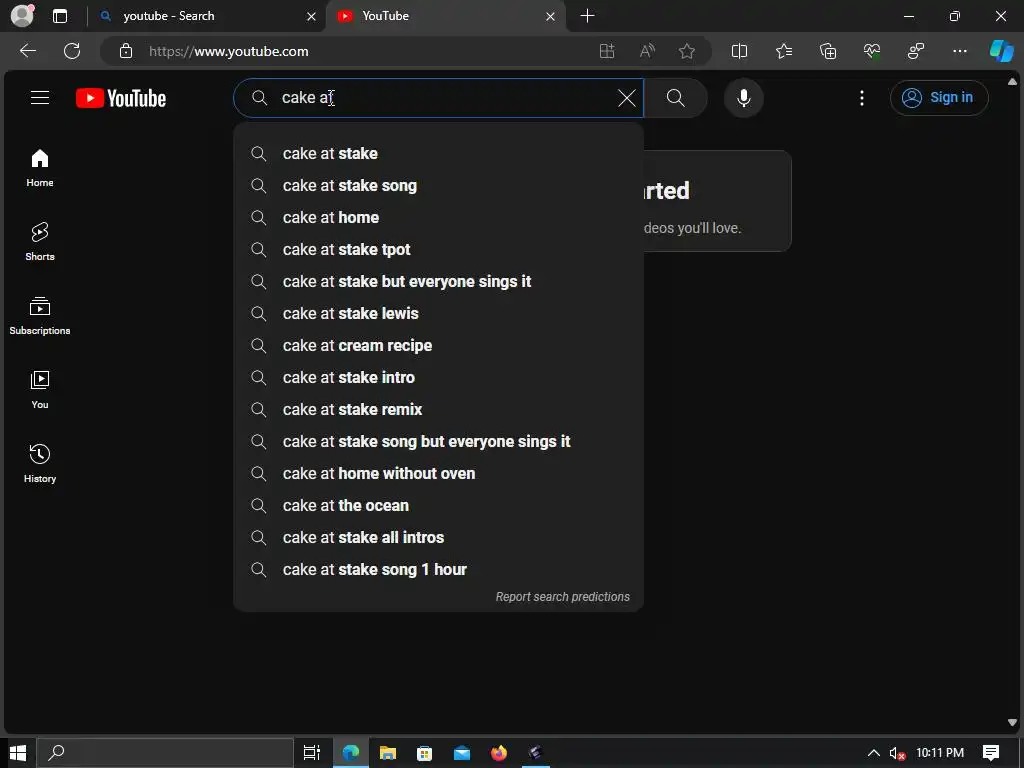Open Edge Settings and more menu
This screenshot has height=768, width=1024.
[960, 51]
